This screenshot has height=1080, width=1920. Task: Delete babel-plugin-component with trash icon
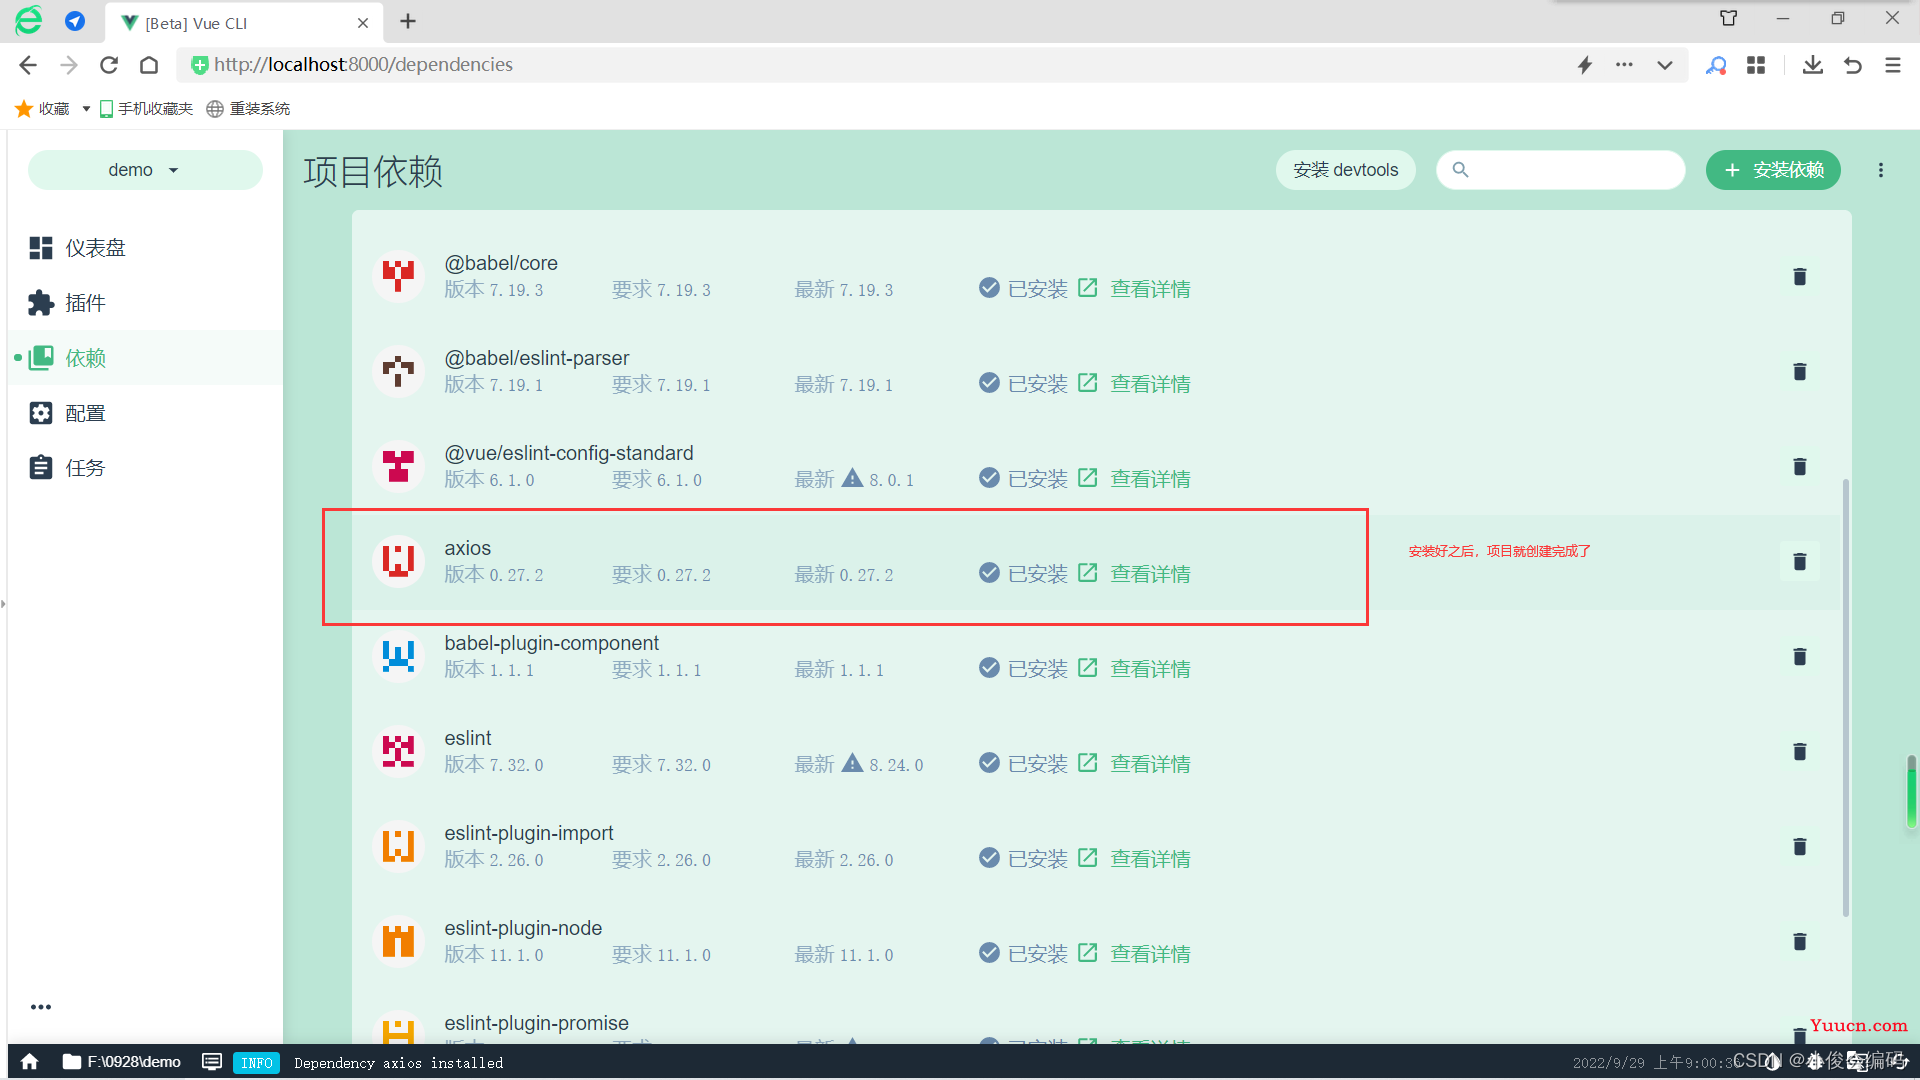[x=1799, y=657]
